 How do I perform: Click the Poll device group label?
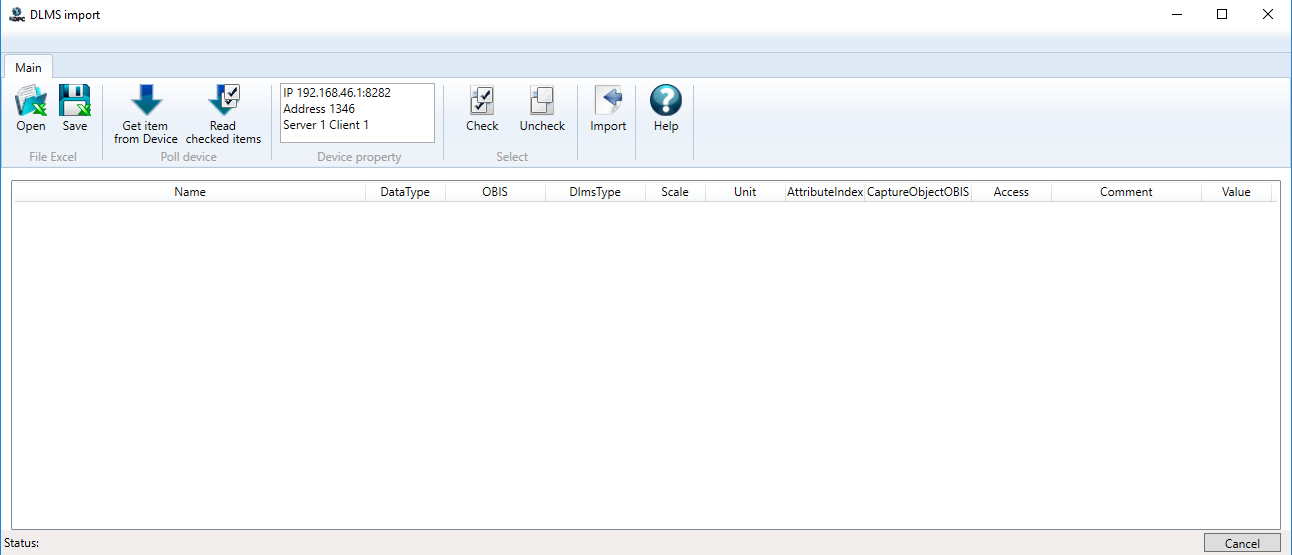point(188,157)
